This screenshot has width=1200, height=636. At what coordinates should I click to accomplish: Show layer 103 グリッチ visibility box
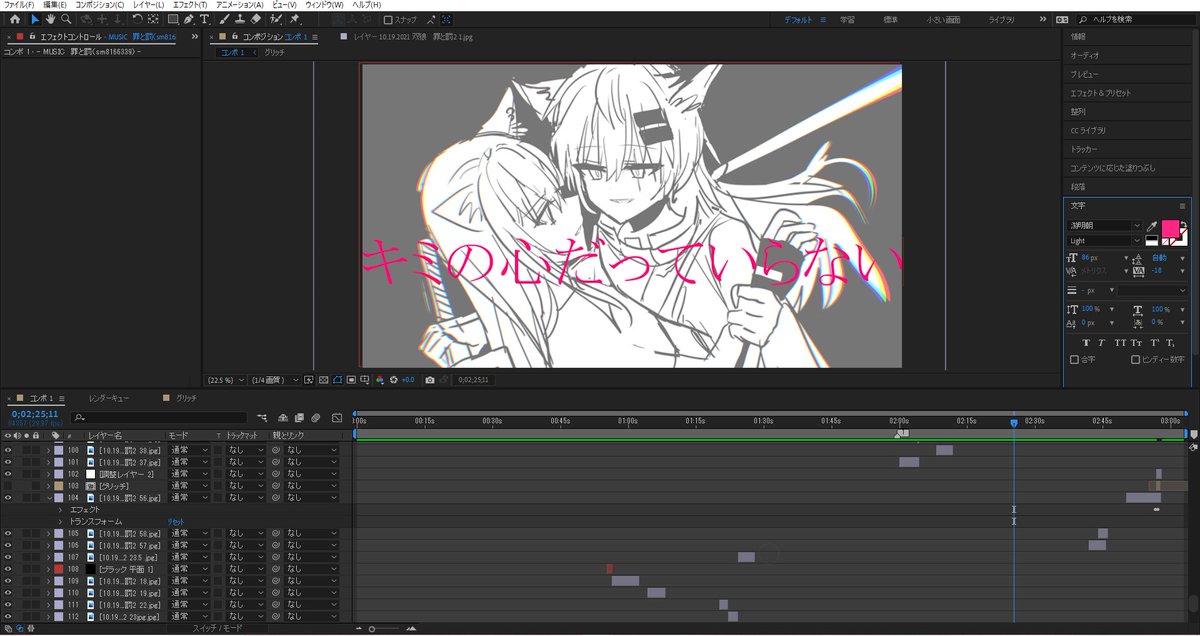coord(8,486)
